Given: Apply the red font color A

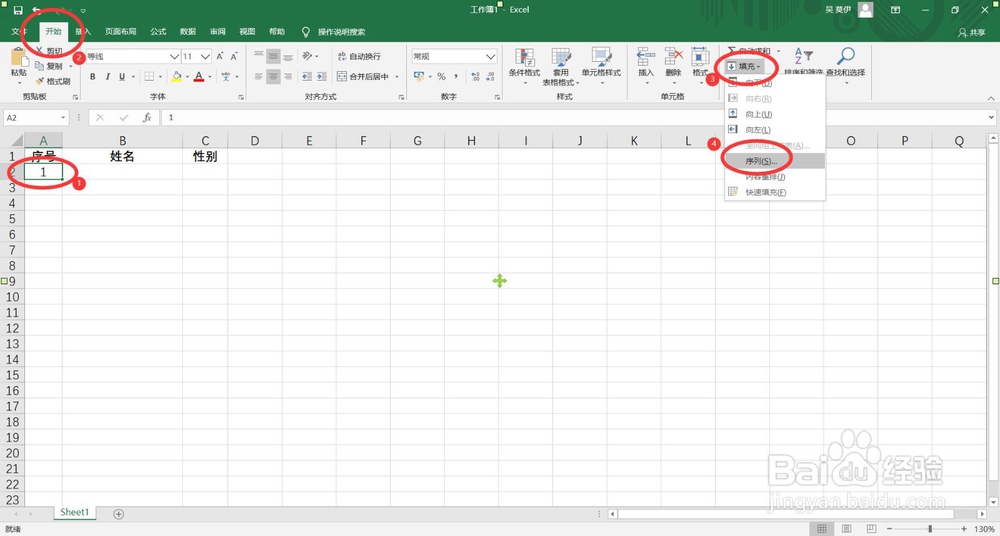Looking at the screenshot, I should [199, 77].
